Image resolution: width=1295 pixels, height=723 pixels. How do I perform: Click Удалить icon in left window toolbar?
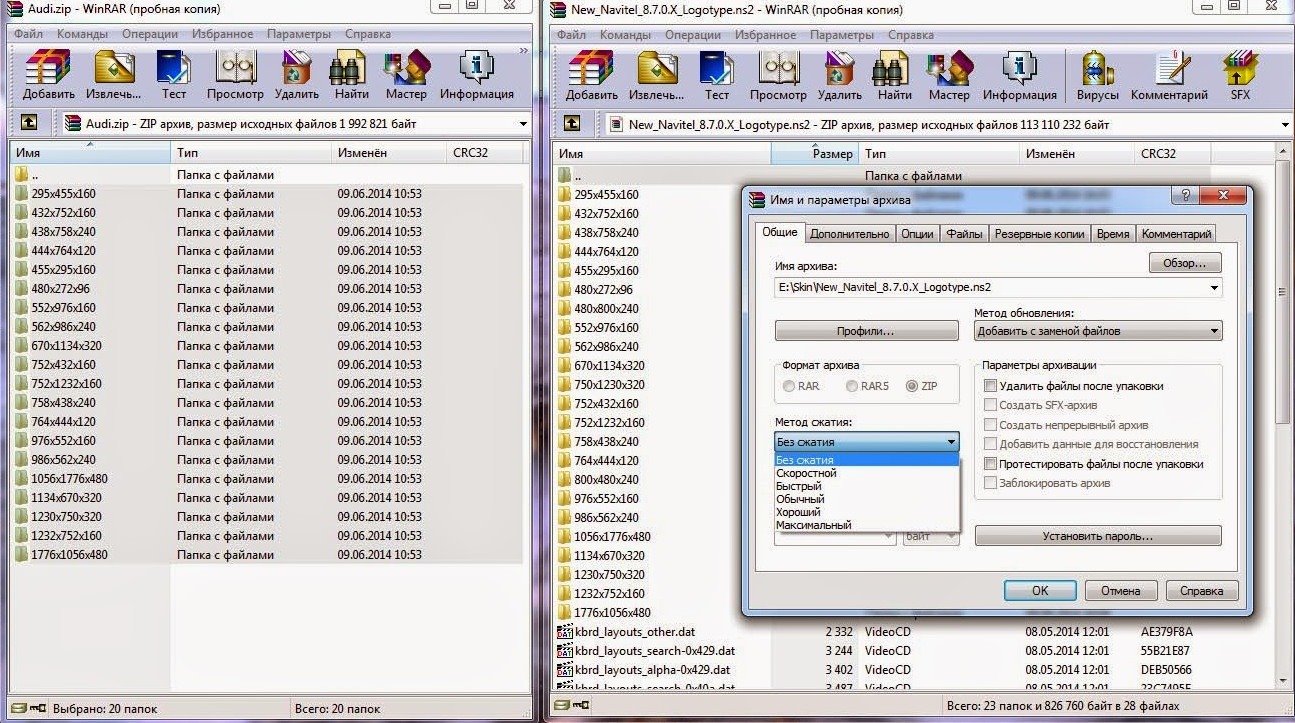(x=297, y=74)
